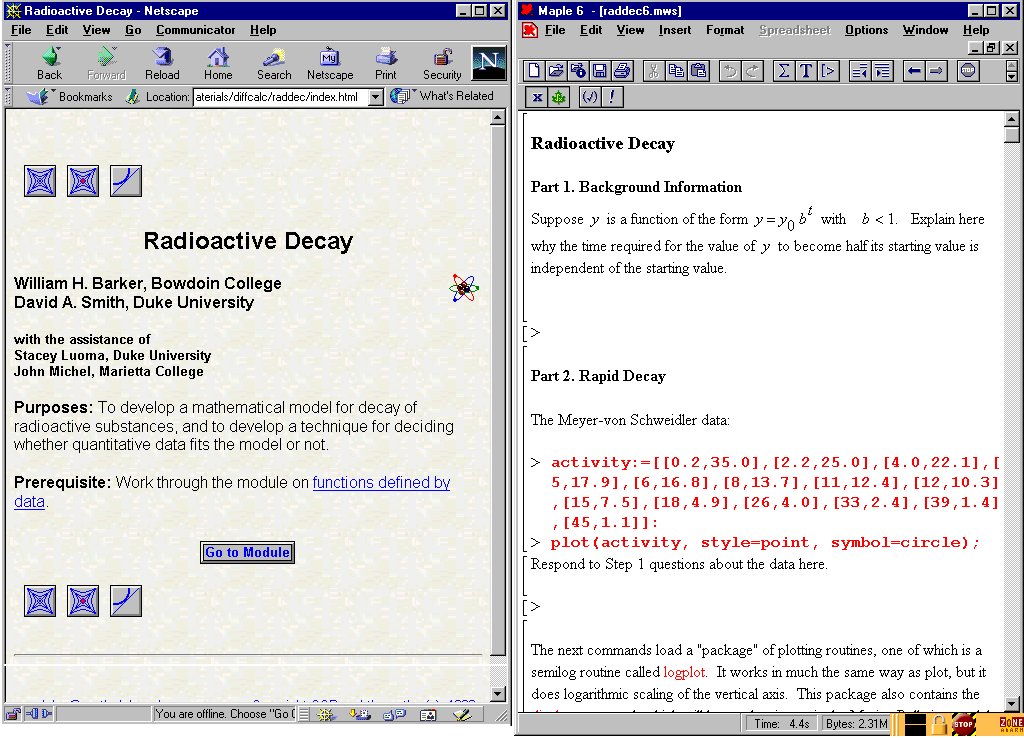Copy selection in Maple toolbar
The height and width of the screenshot is (738, 1024).
(x=676, y=71)
